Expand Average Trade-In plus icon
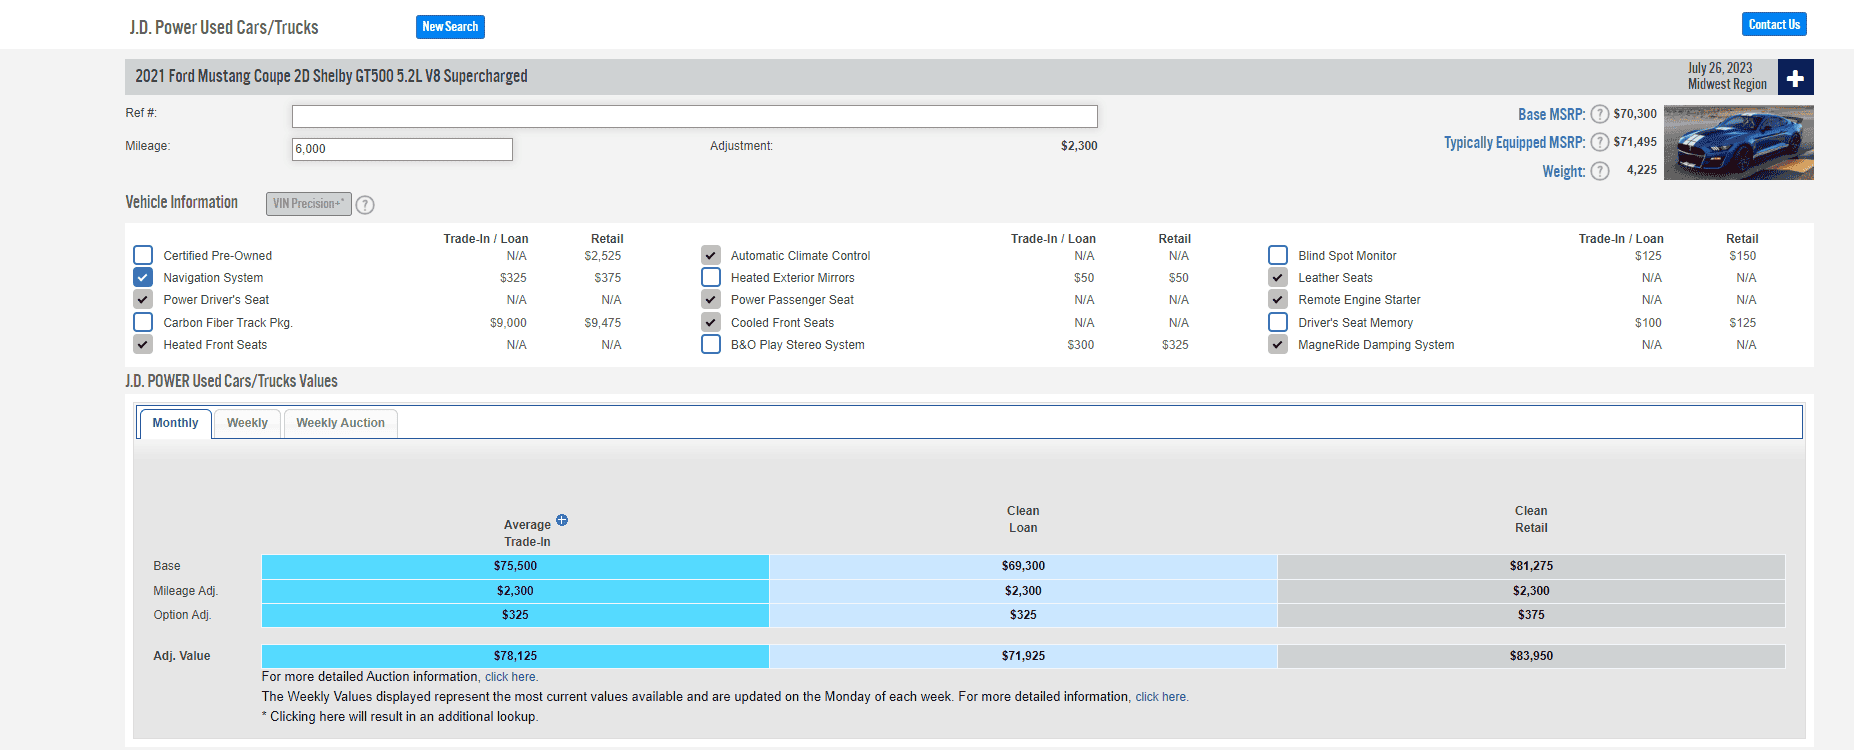 (562, 520)
